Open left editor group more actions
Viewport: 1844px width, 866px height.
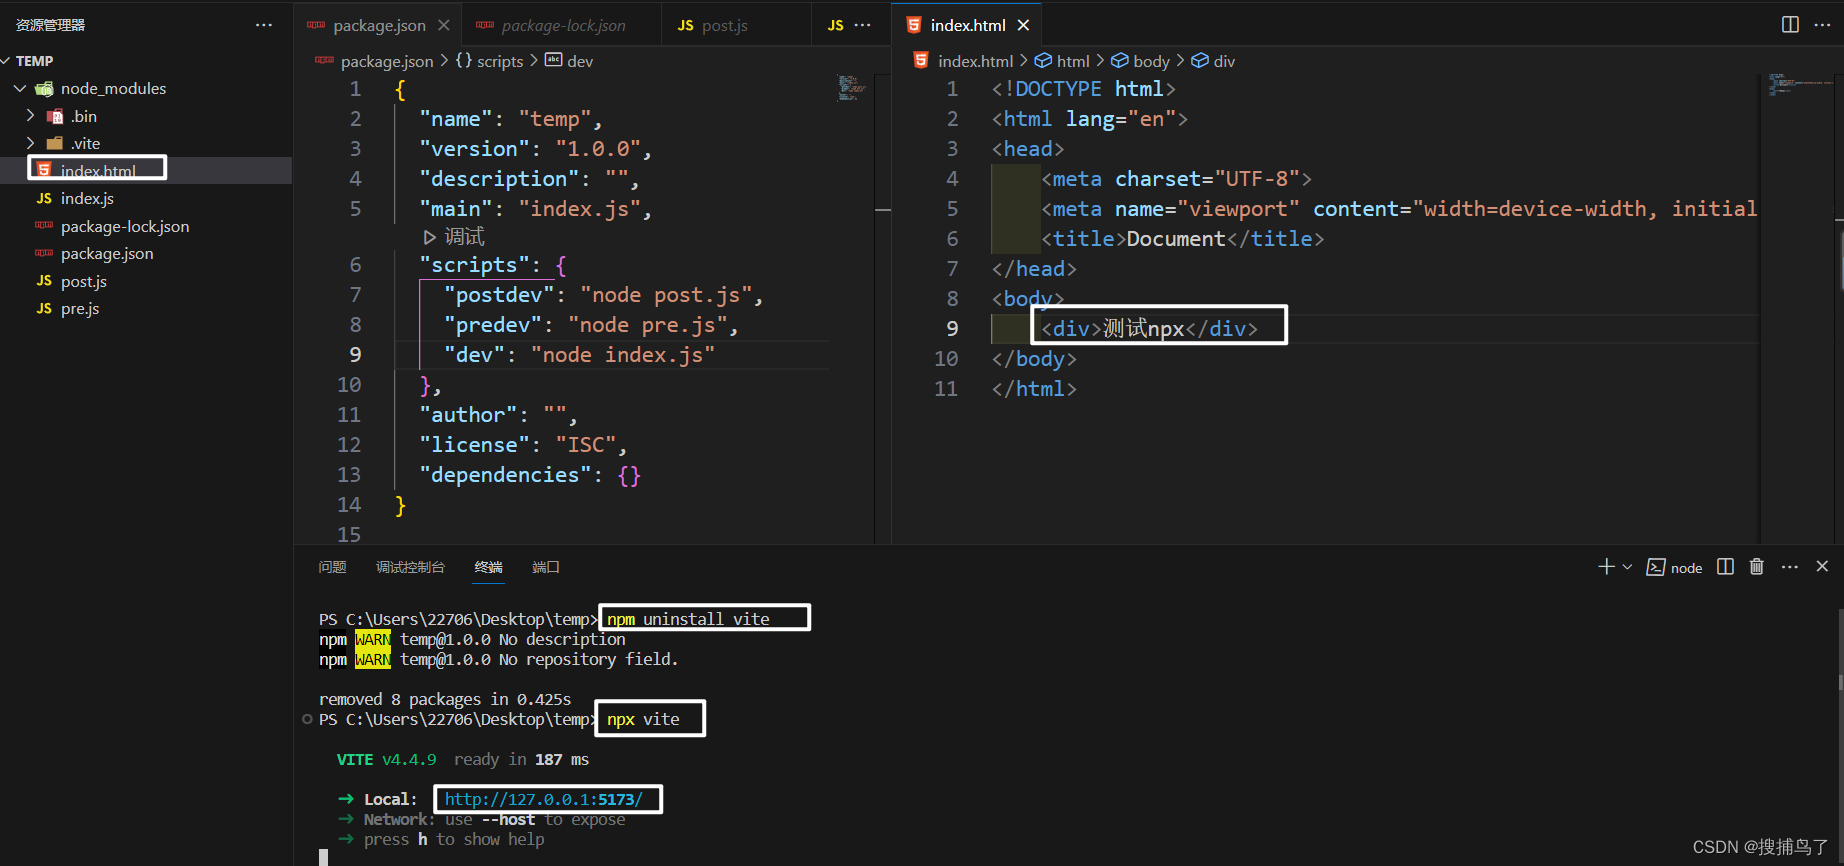[x=863, y=25]
